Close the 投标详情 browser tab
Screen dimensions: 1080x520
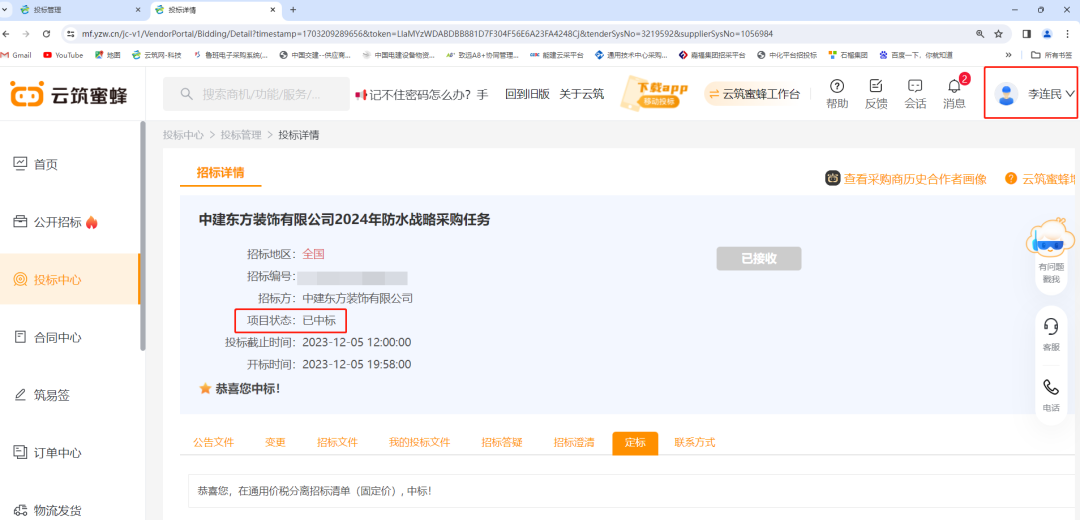(273, 10)
